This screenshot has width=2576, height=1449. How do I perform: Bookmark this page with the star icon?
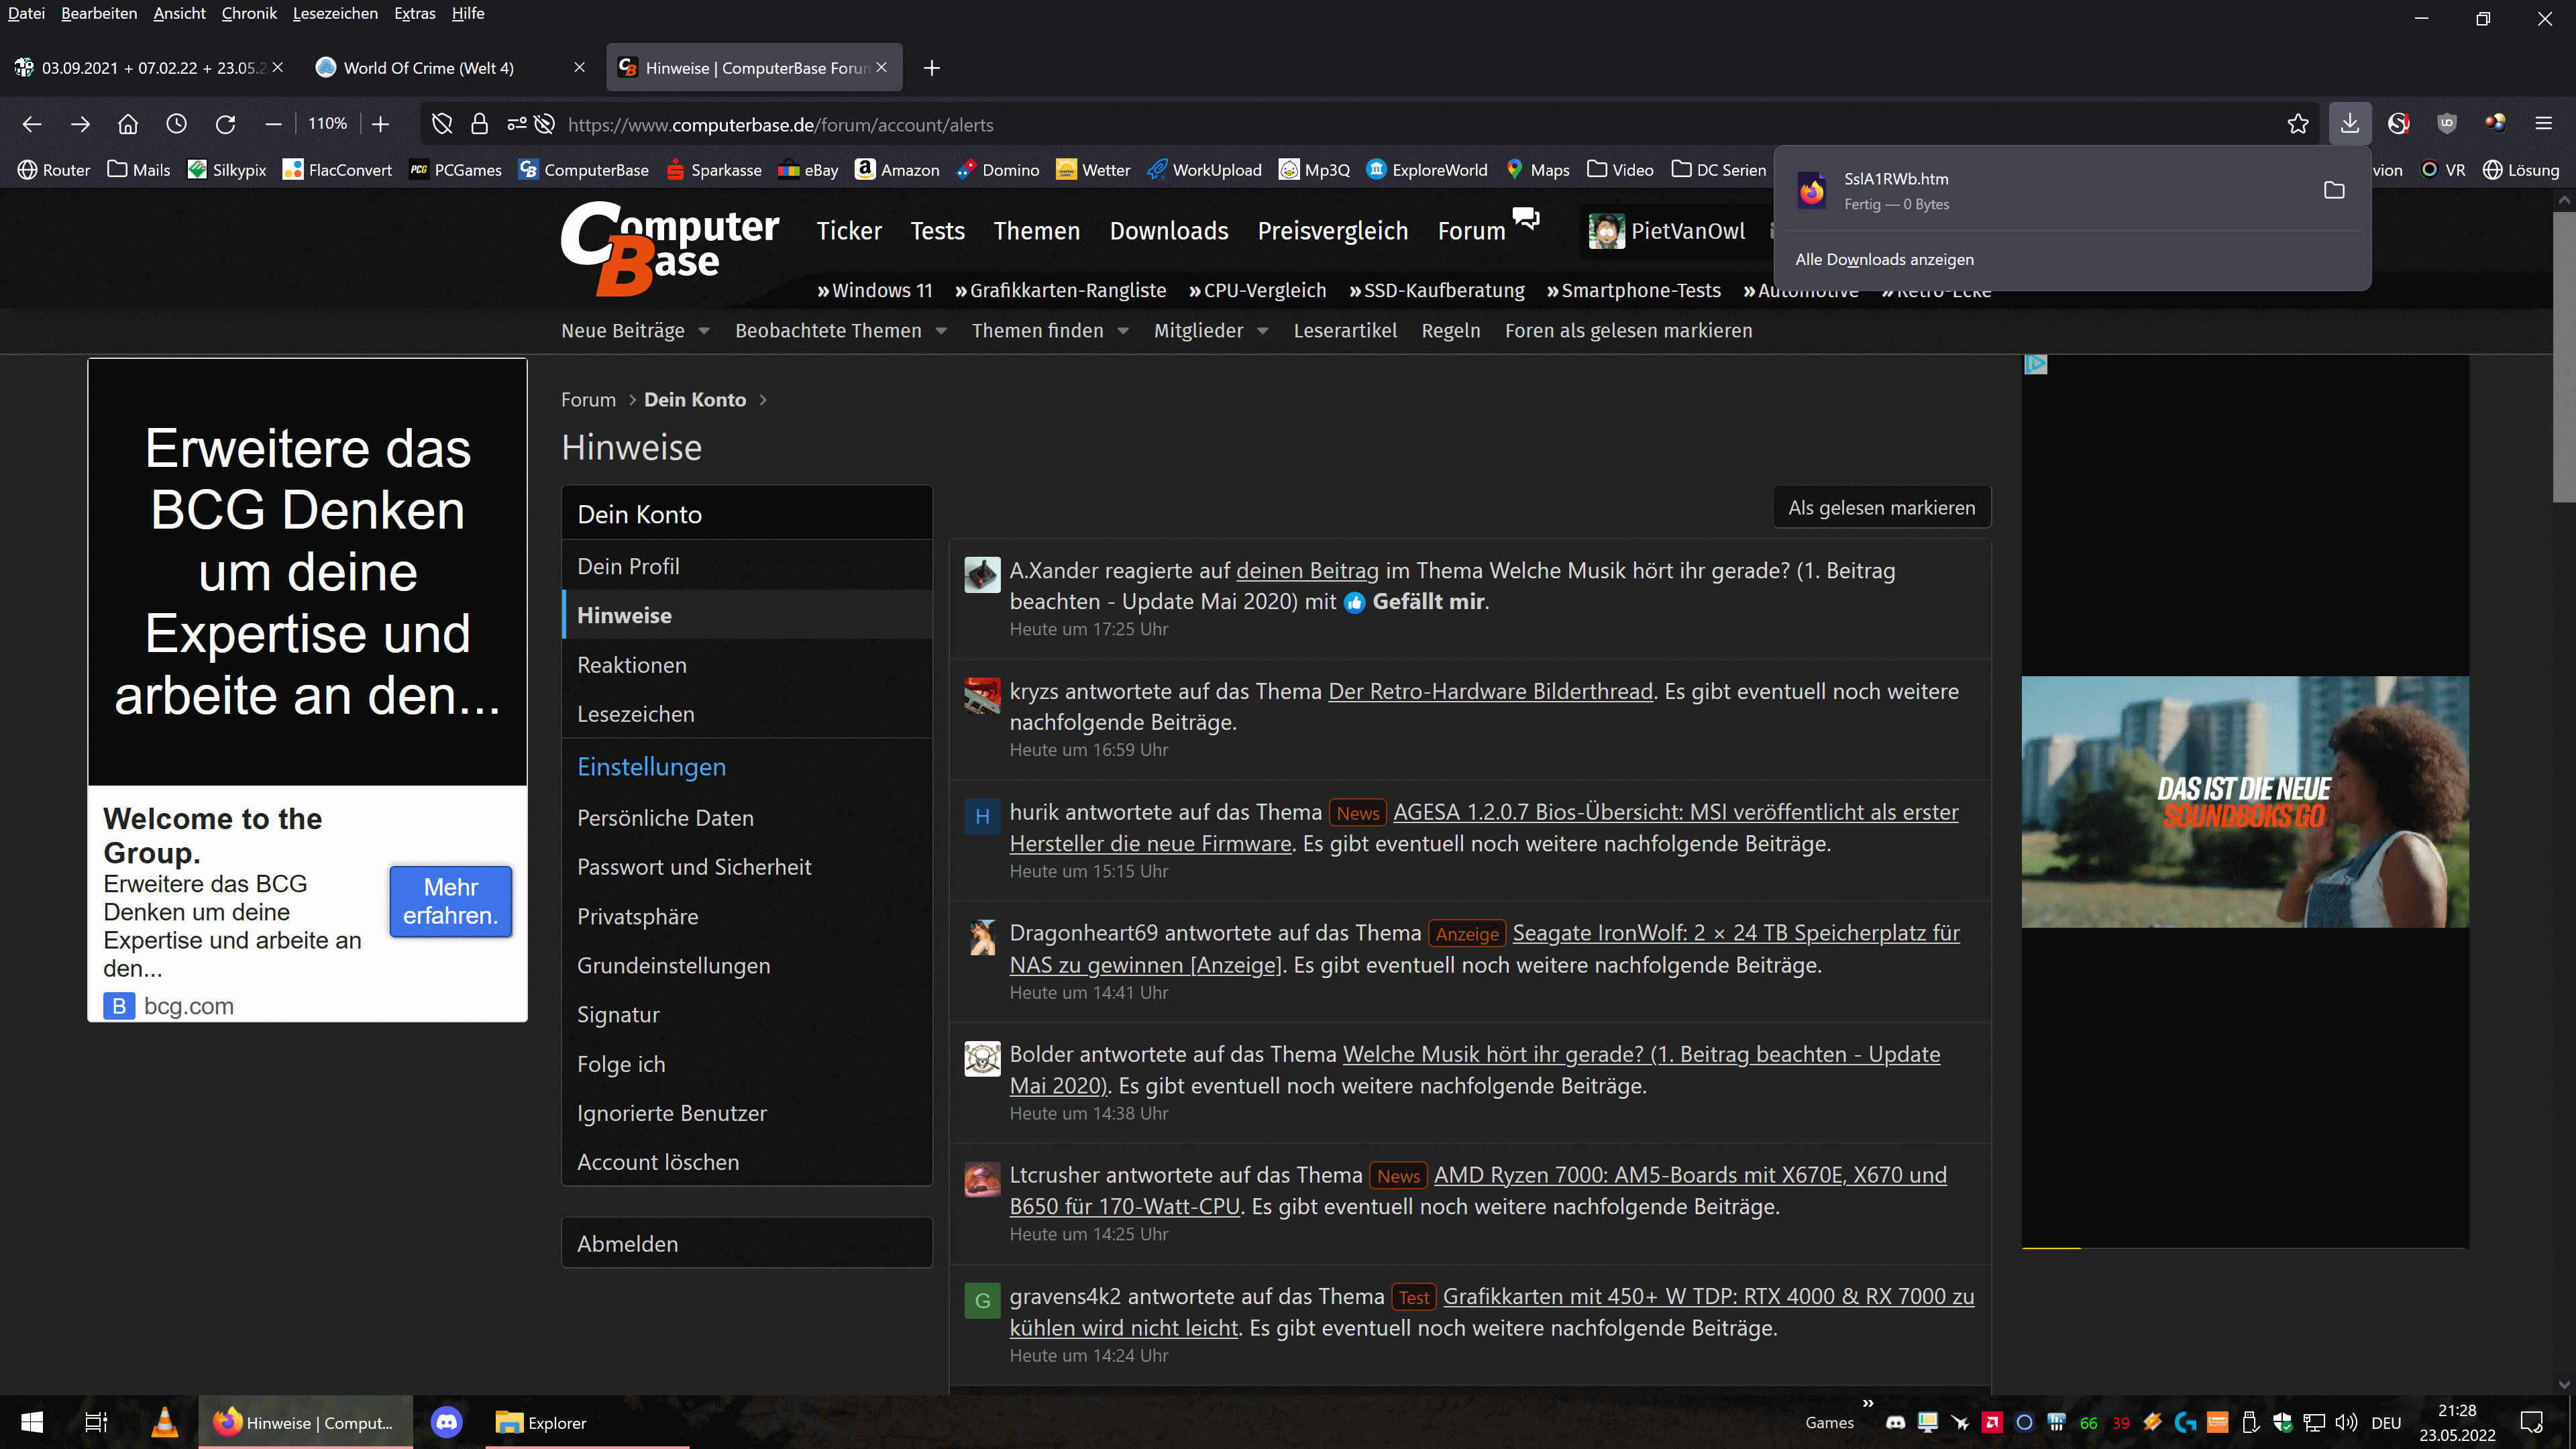pos(2298,124)
